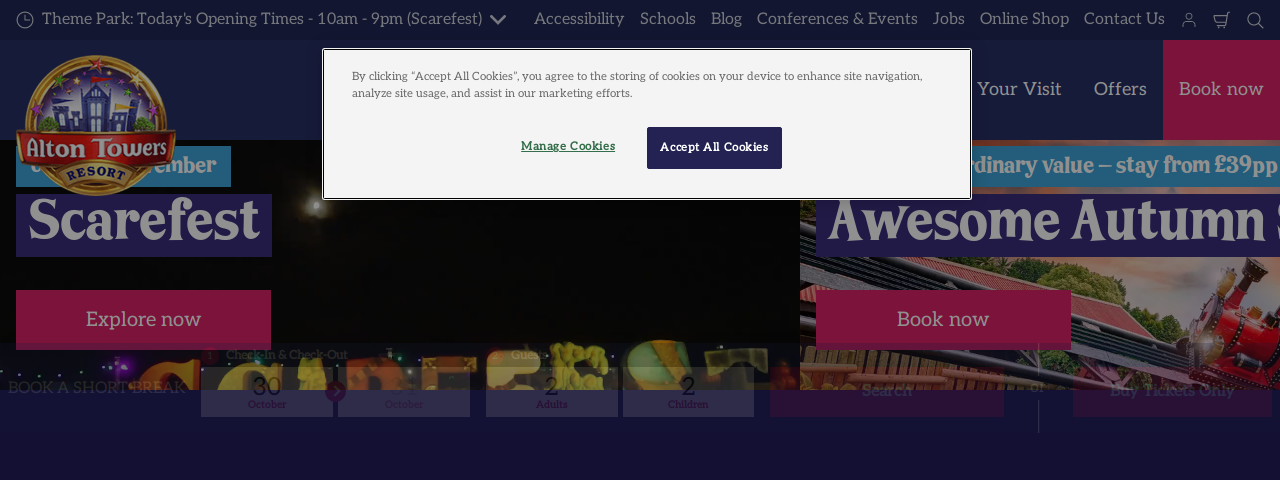Change the 2 Adults guest field
Screen dimensions: 1280x480
pyautogui.click(x=552, y=391)
